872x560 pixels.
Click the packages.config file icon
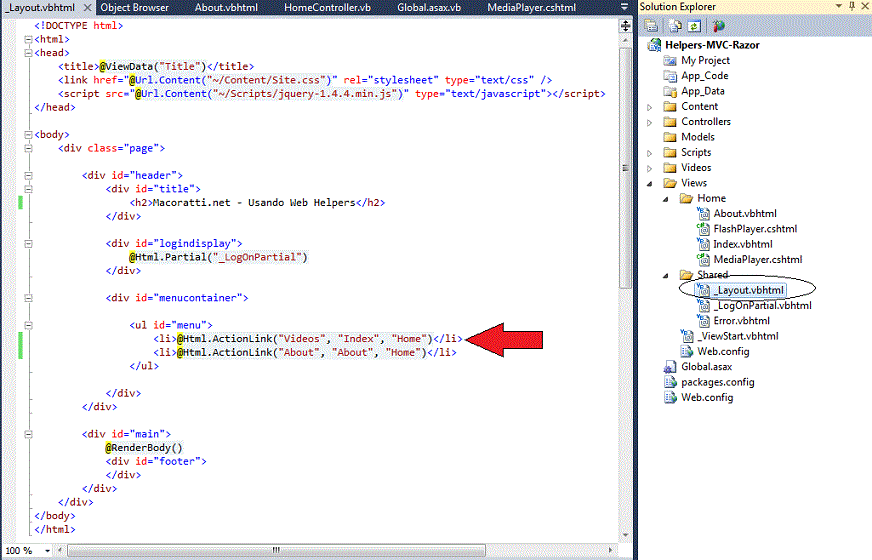670,382
